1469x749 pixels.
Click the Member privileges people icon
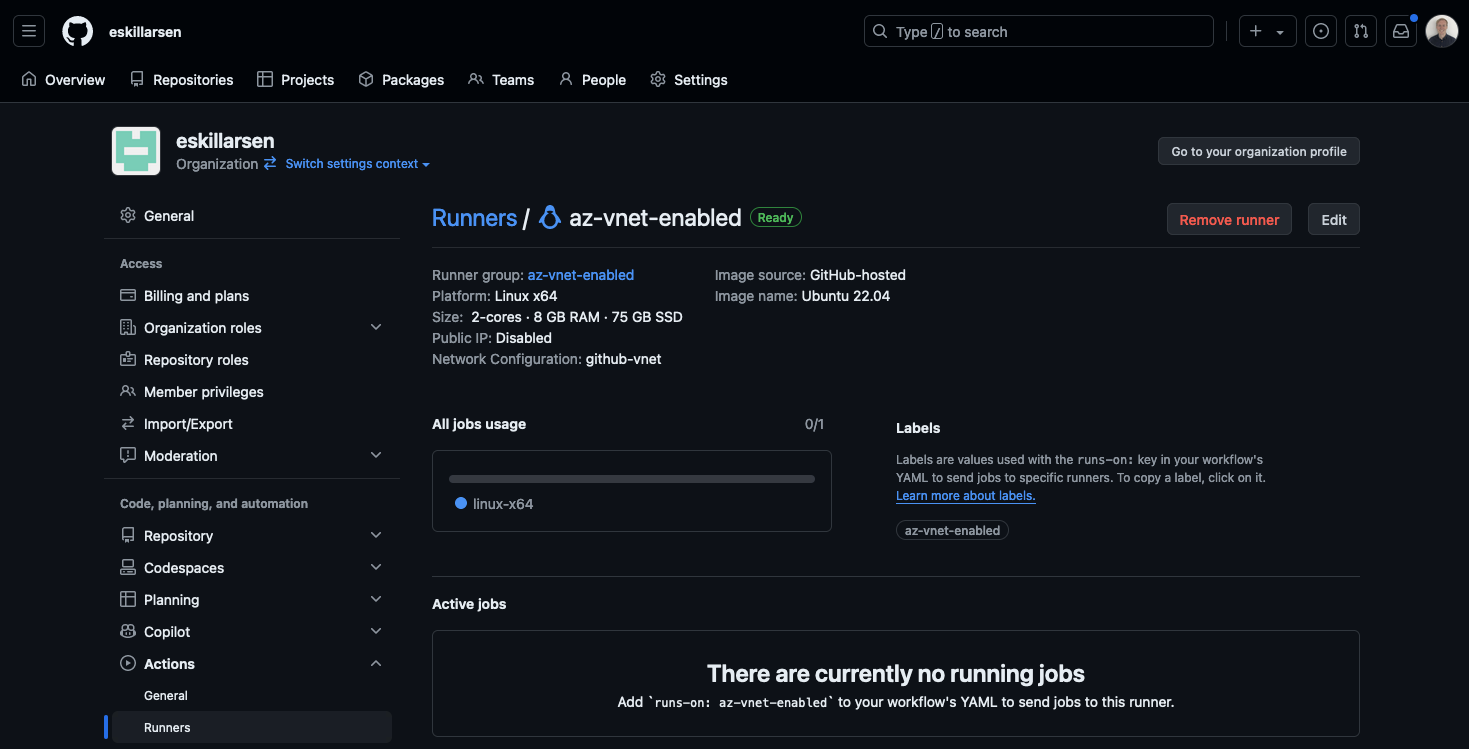[128, 391]
